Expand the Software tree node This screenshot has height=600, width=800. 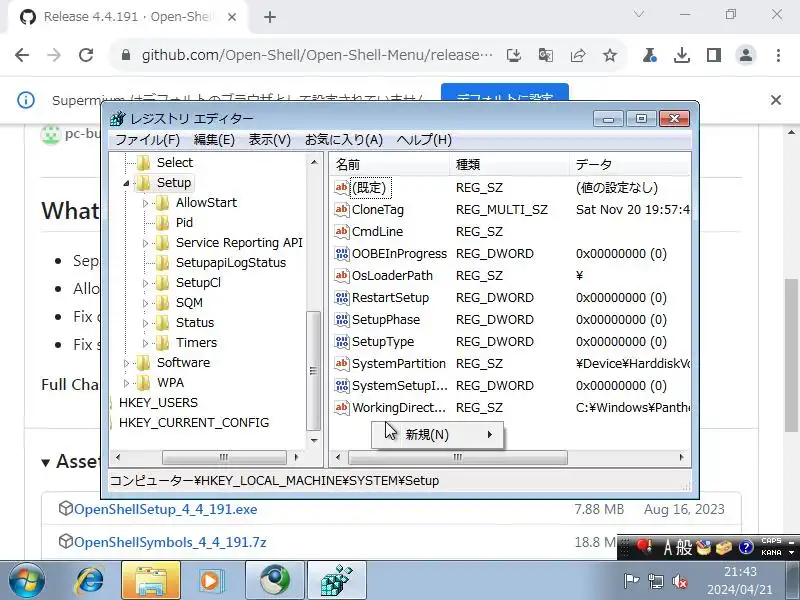pyautogui.click(x=126, y=363)
